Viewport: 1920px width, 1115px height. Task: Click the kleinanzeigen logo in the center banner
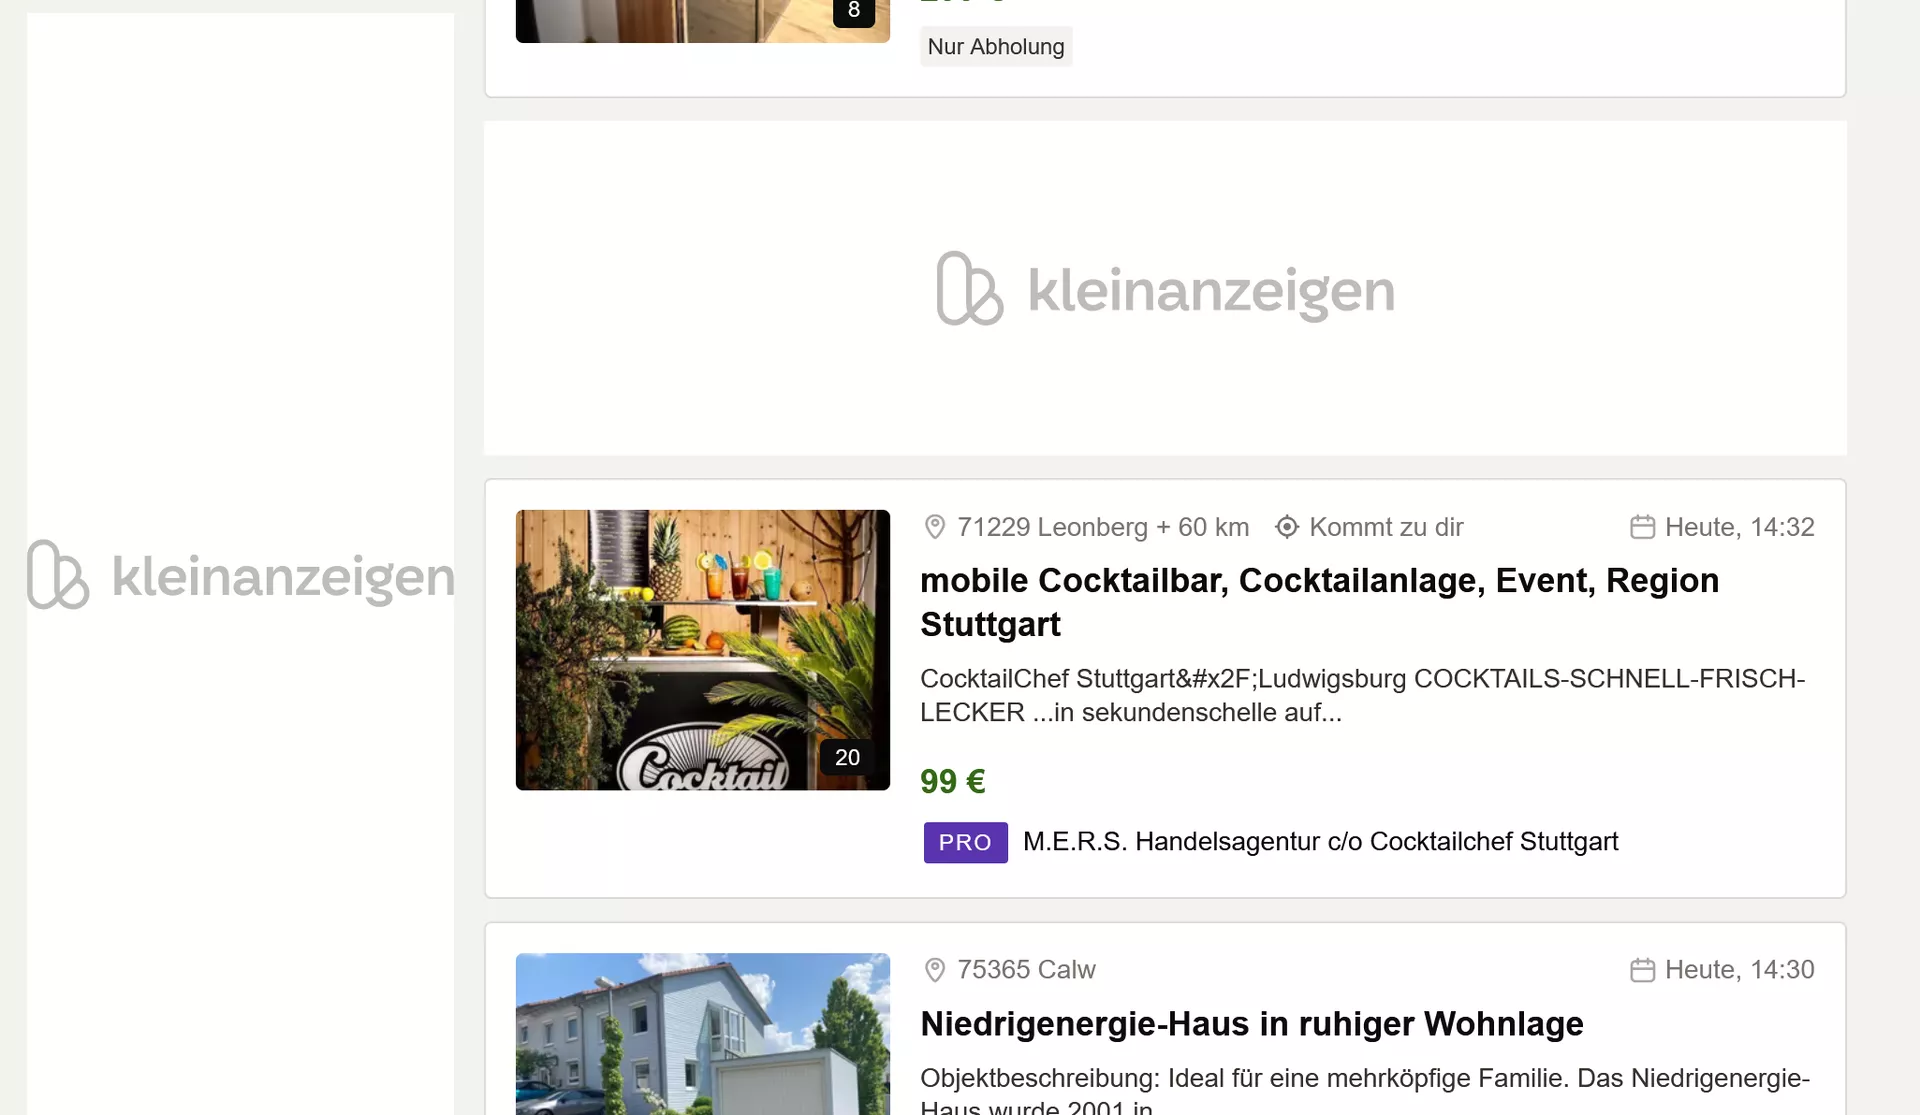[x=1165, y=289]
